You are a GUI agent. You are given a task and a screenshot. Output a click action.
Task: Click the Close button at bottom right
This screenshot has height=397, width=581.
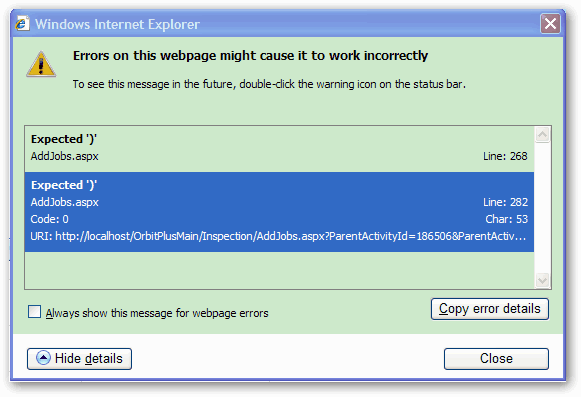(496, 358)
